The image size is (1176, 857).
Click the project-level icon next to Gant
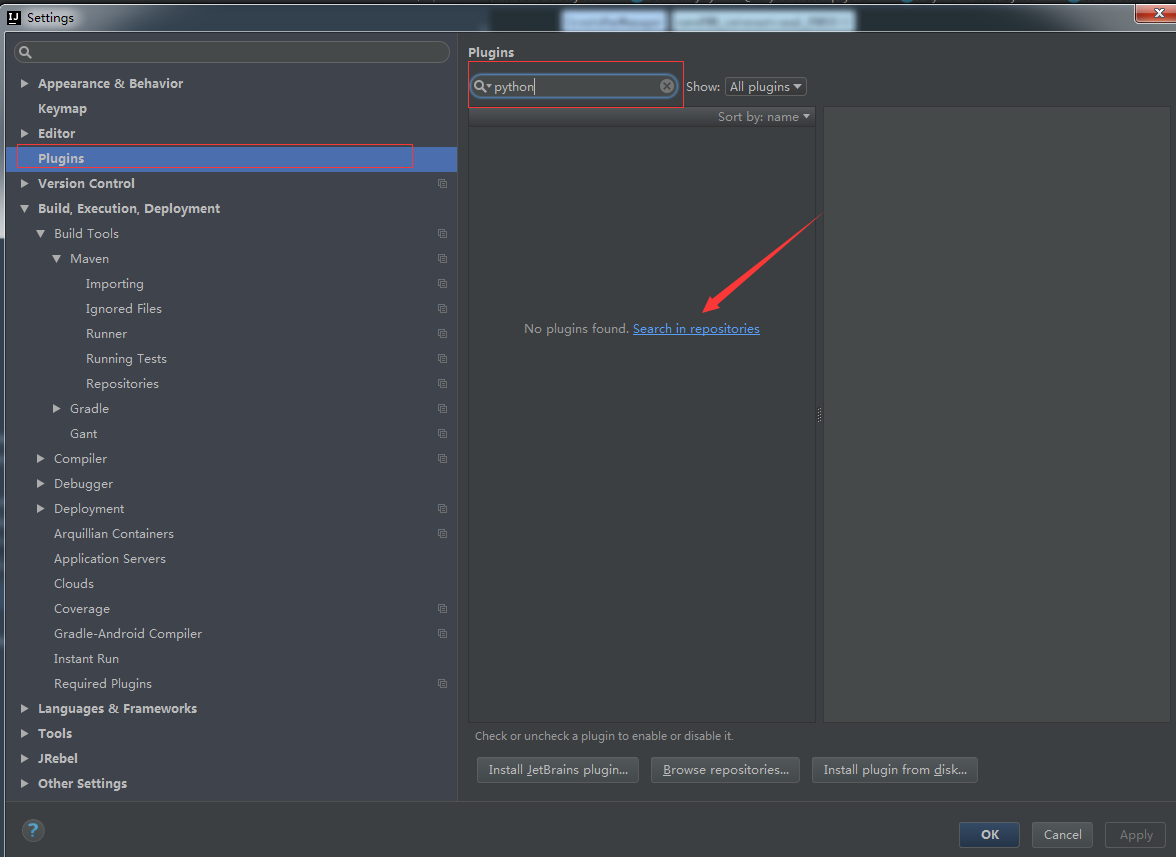pyautogui.click(x=442, y=434)
